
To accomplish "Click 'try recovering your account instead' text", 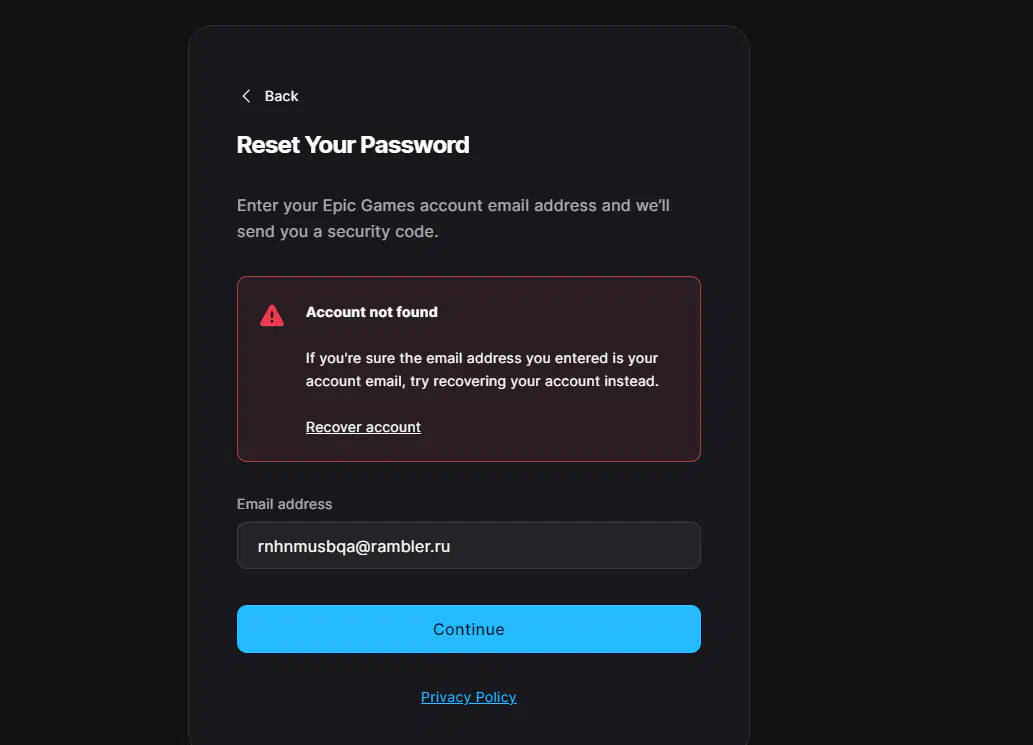I will pyautogui.click(x=533, y=381).
